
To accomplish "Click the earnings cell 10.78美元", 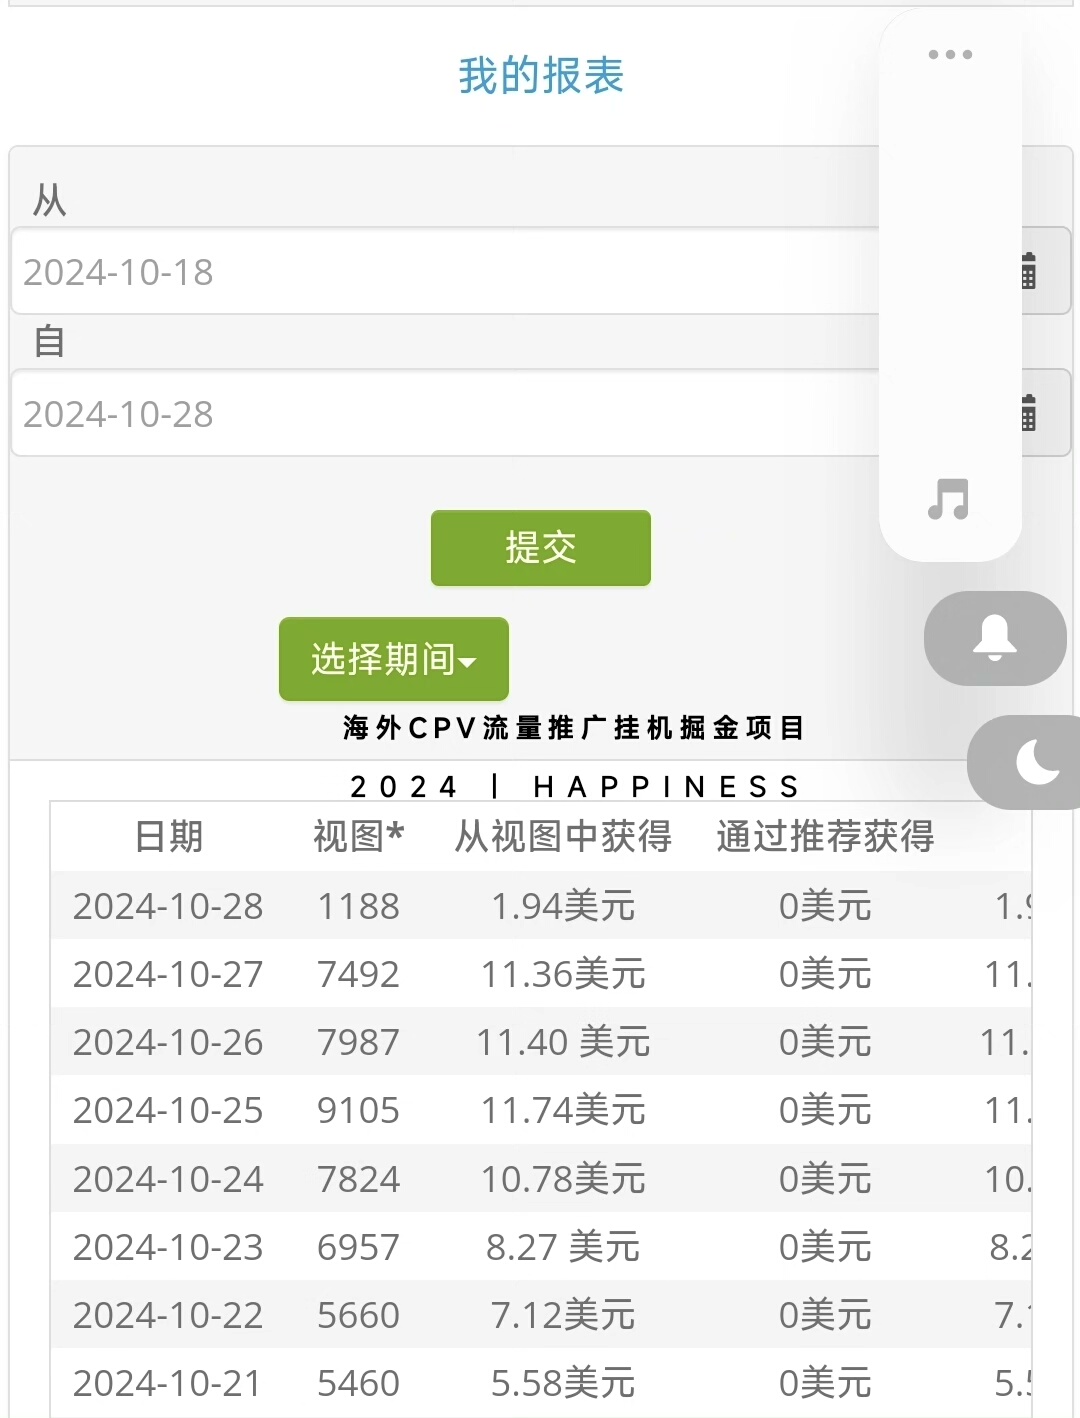I will (x=563, y=1179).
